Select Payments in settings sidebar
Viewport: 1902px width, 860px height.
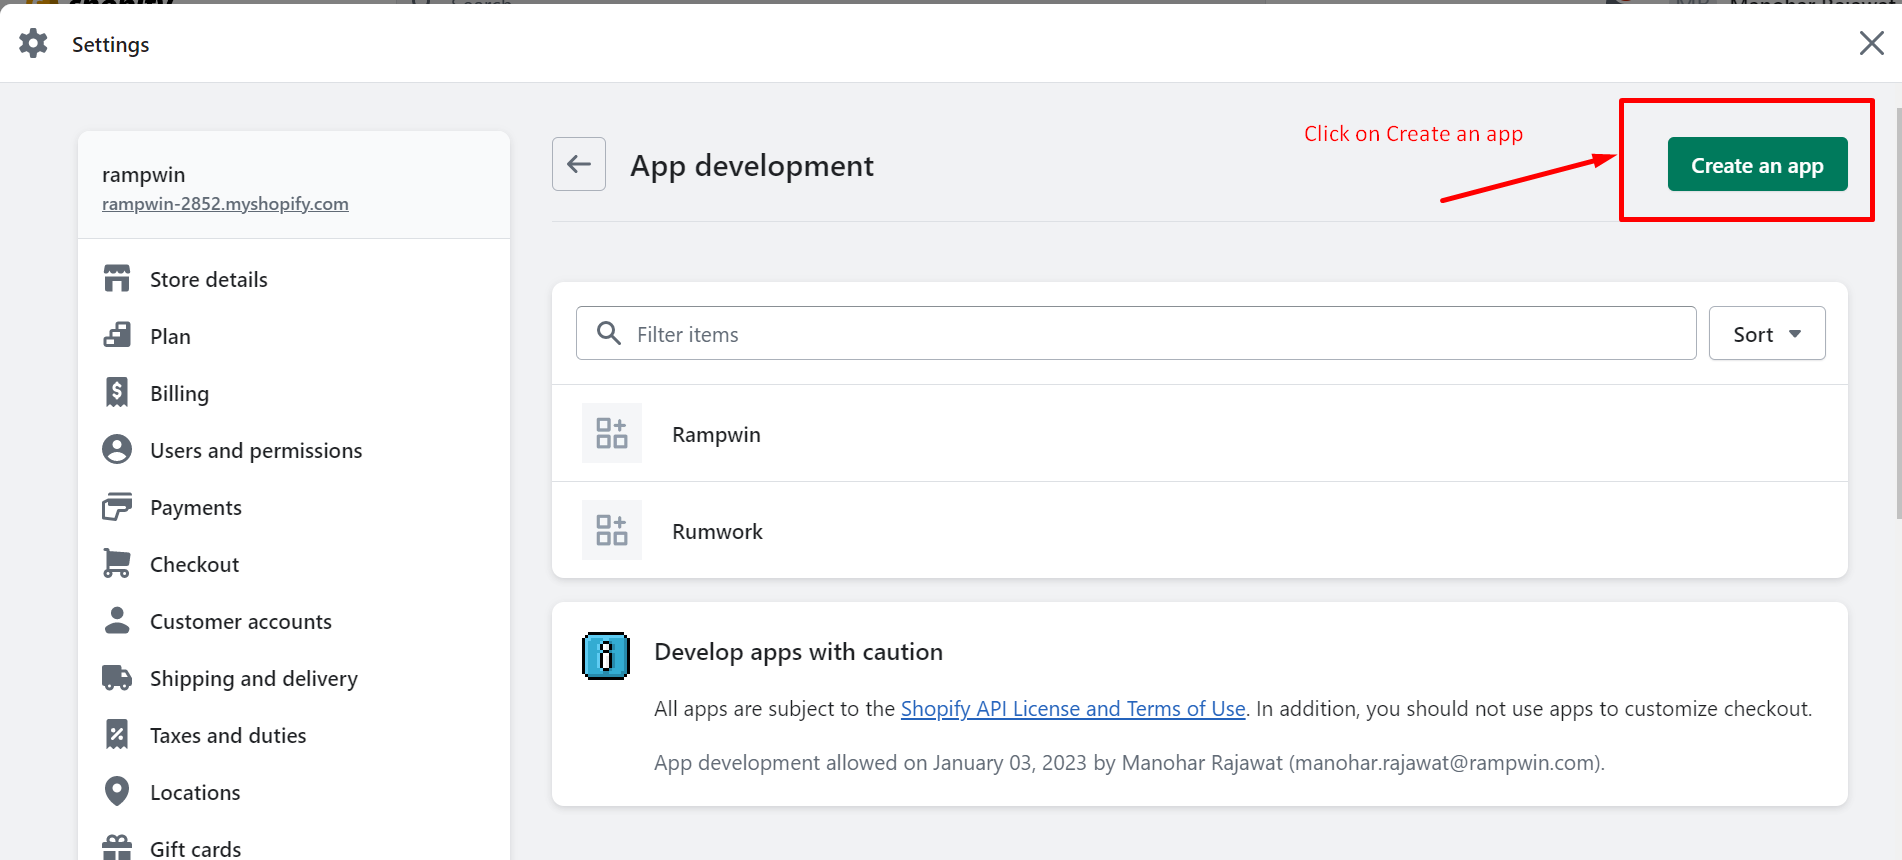tap(196, 508)
